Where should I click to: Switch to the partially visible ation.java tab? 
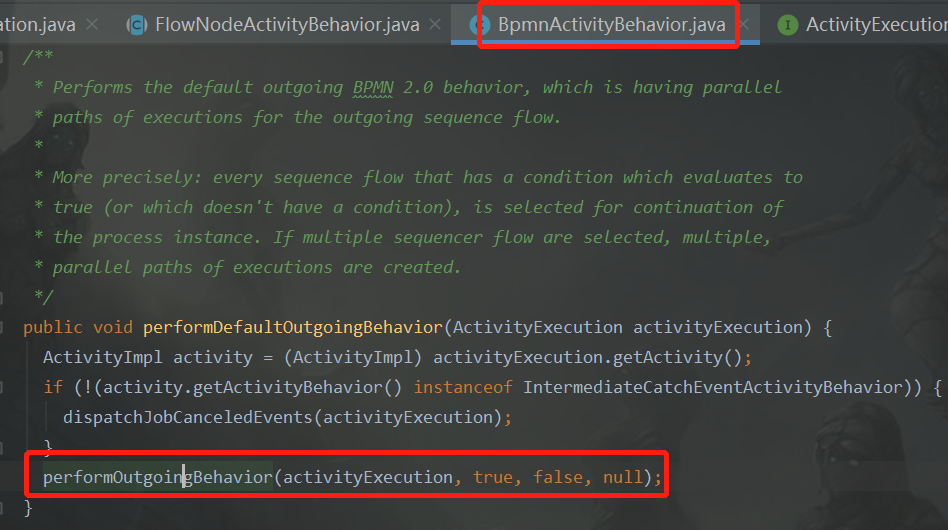(x=37, y=25)
